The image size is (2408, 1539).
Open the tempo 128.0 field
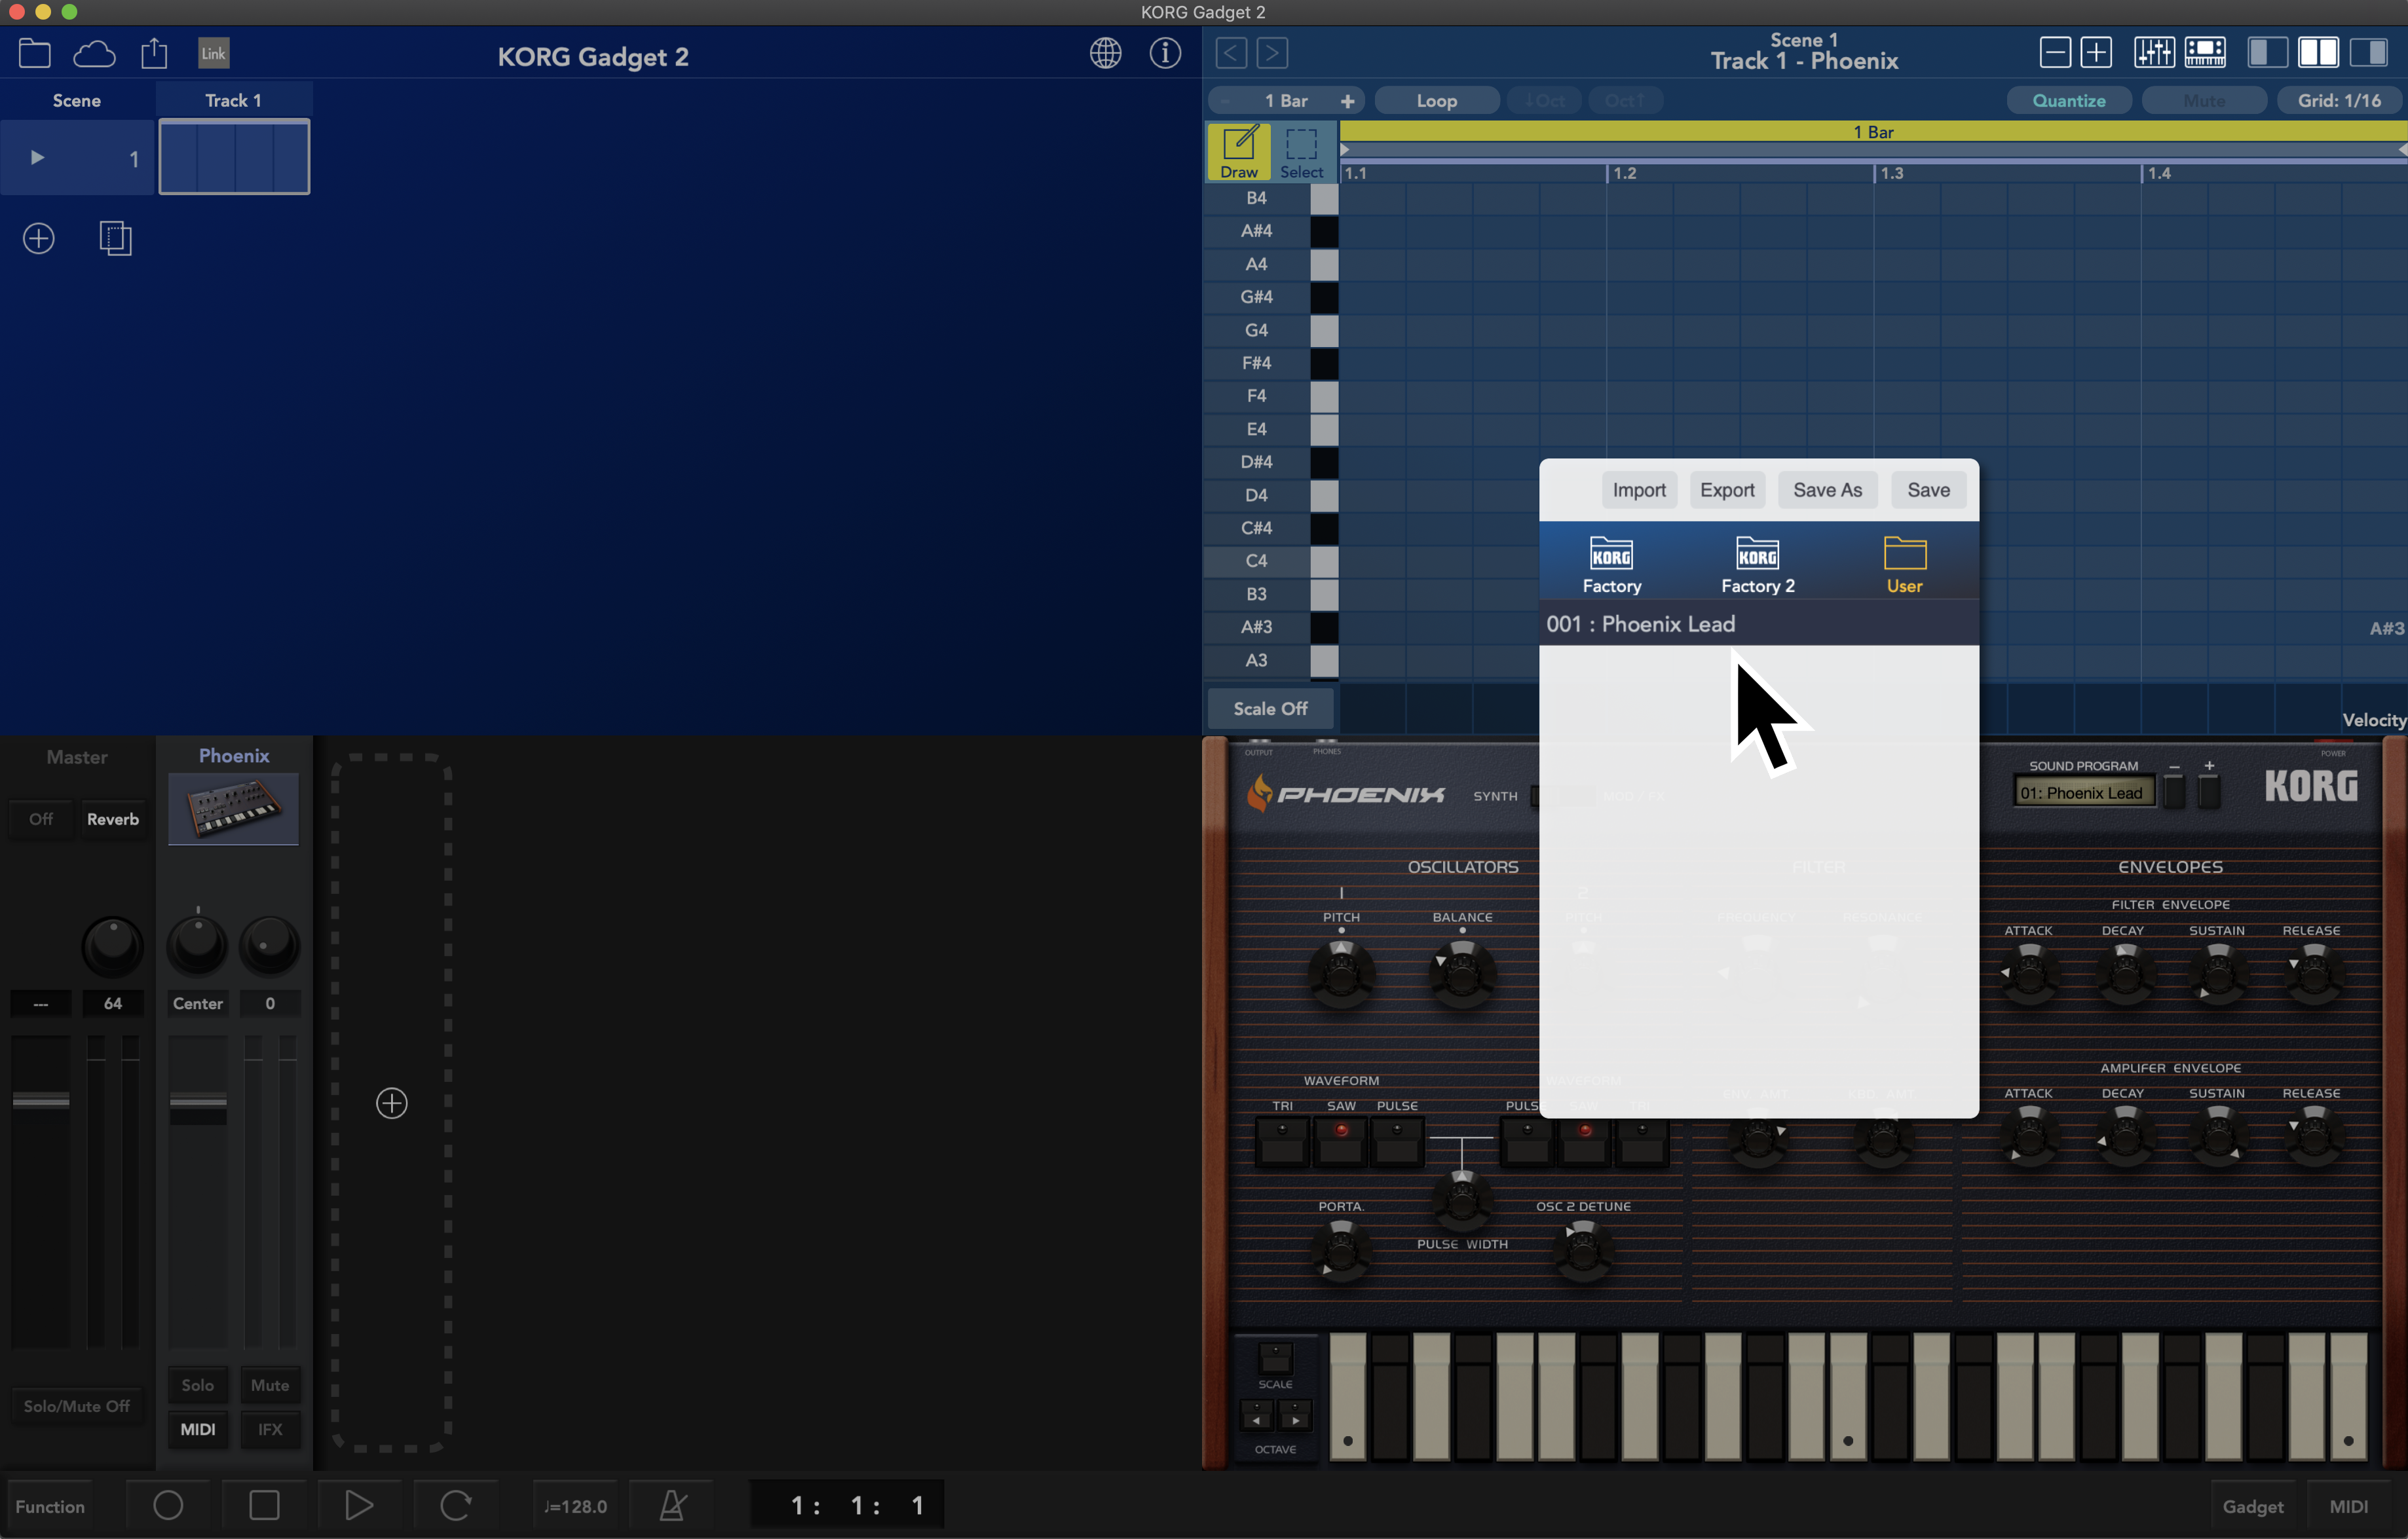(575, 1506)
